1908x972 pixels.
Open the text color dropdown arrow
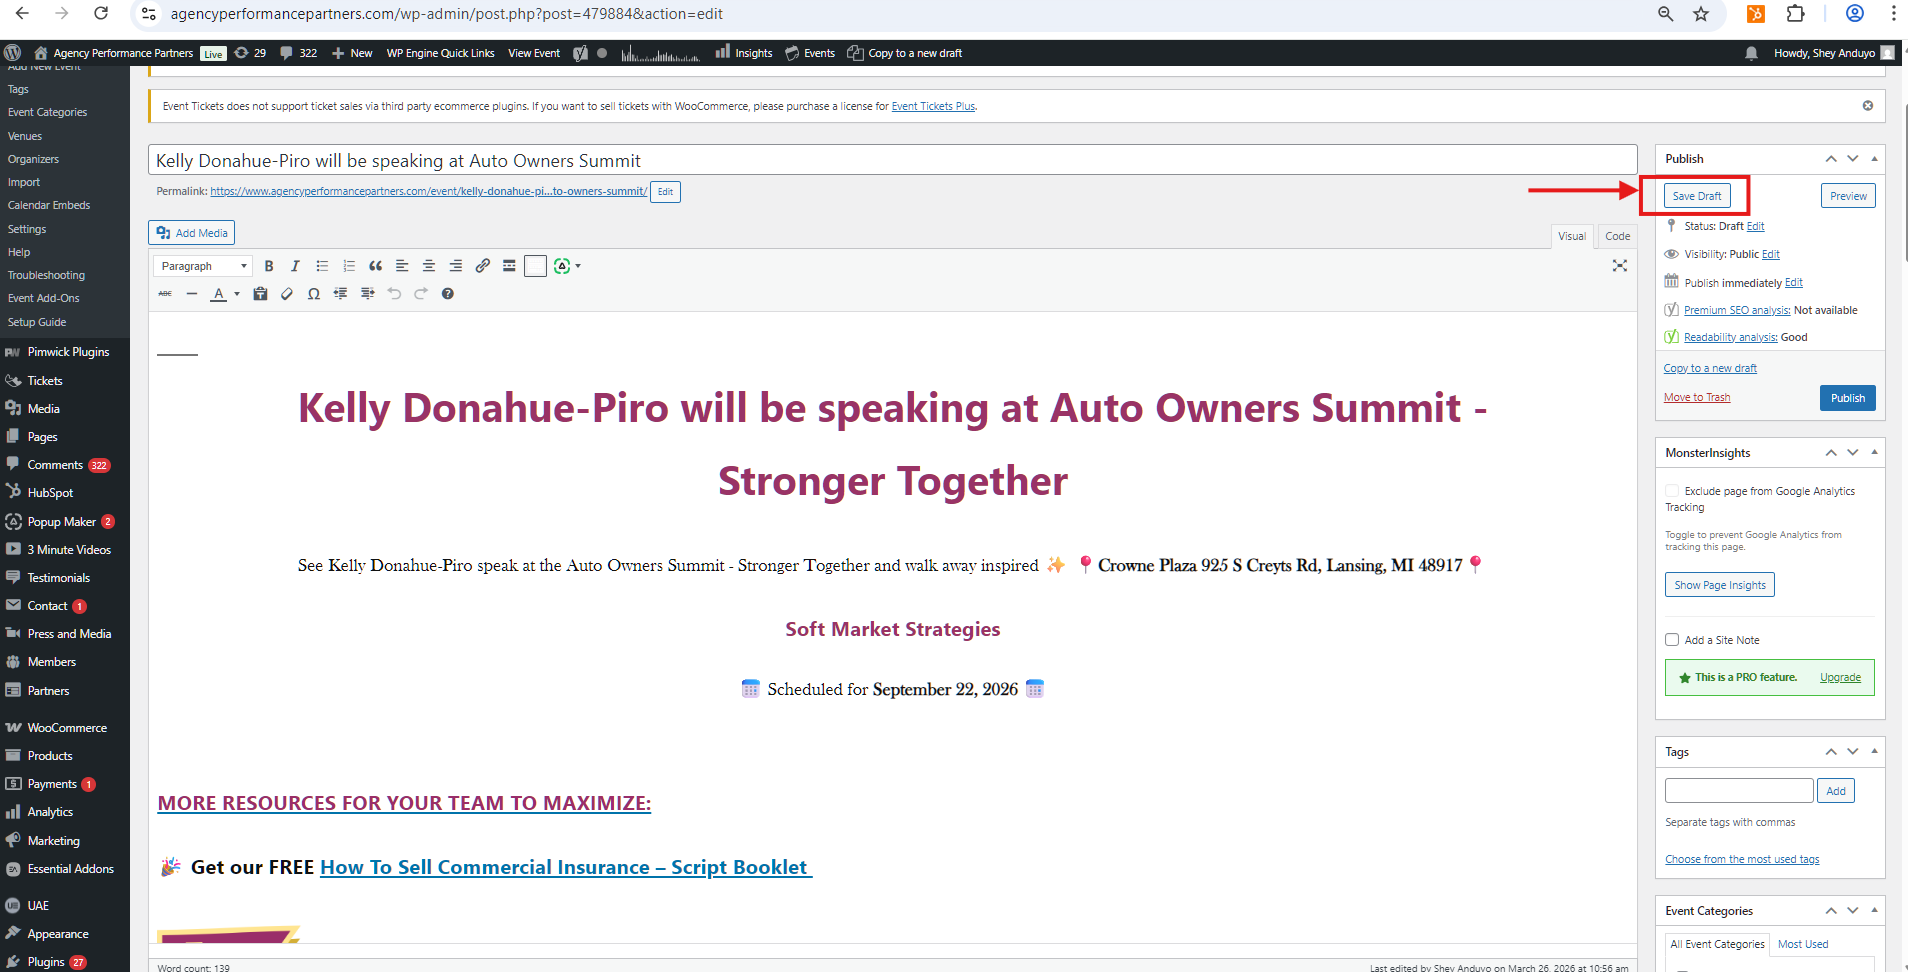(237, 294)
